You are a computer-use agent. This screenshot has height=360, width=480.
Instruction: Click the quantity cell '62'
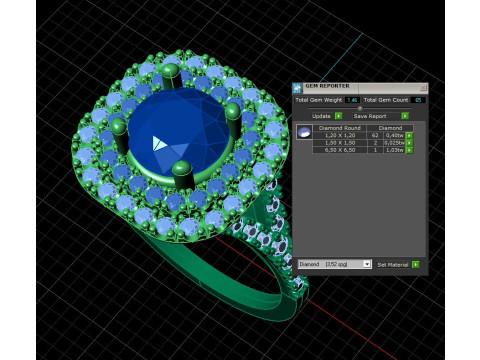pyautogui.click(x=375, y=135)
